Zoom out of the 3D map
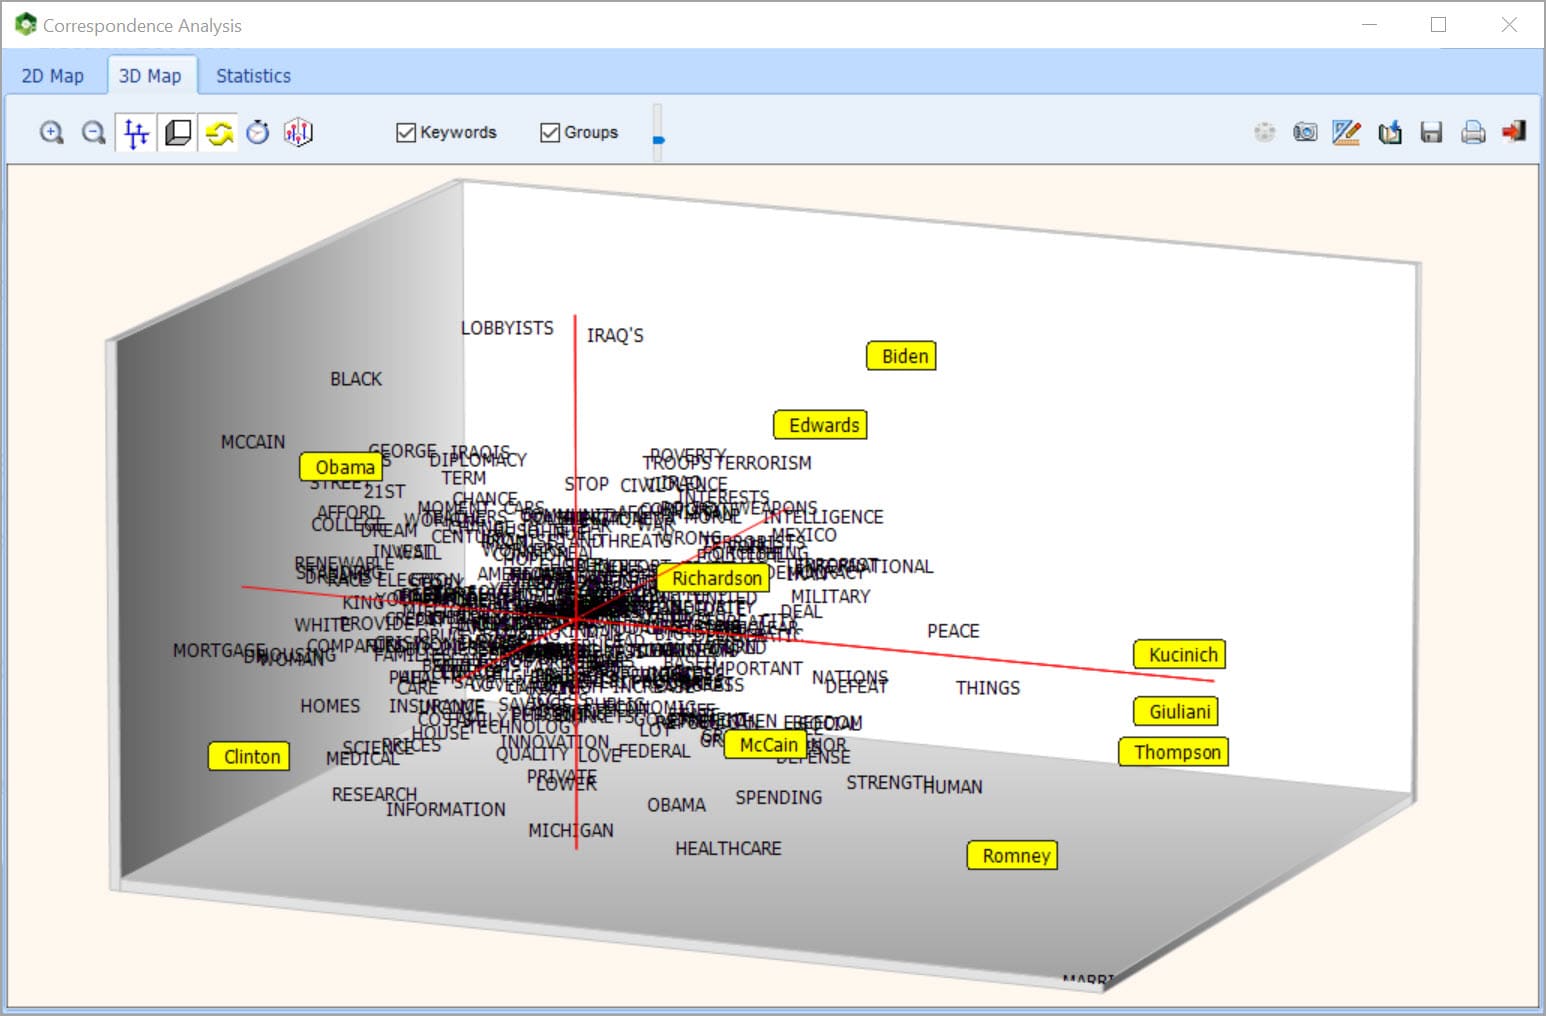This screenshot has width=1546, height=1016. point(93,132)
